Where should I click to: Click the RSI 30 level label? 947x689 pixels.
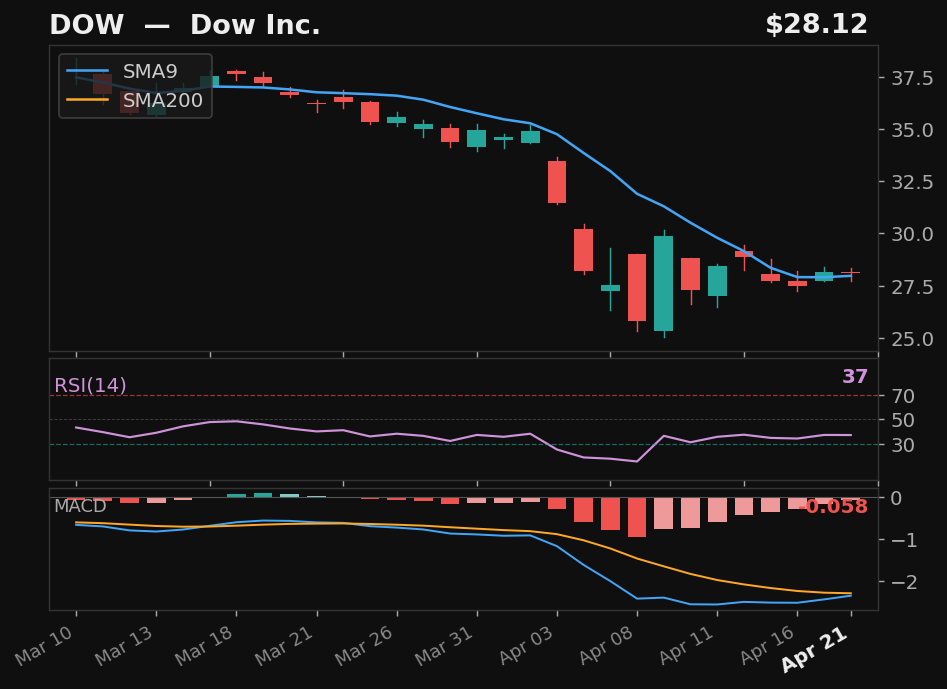[904, 445]
